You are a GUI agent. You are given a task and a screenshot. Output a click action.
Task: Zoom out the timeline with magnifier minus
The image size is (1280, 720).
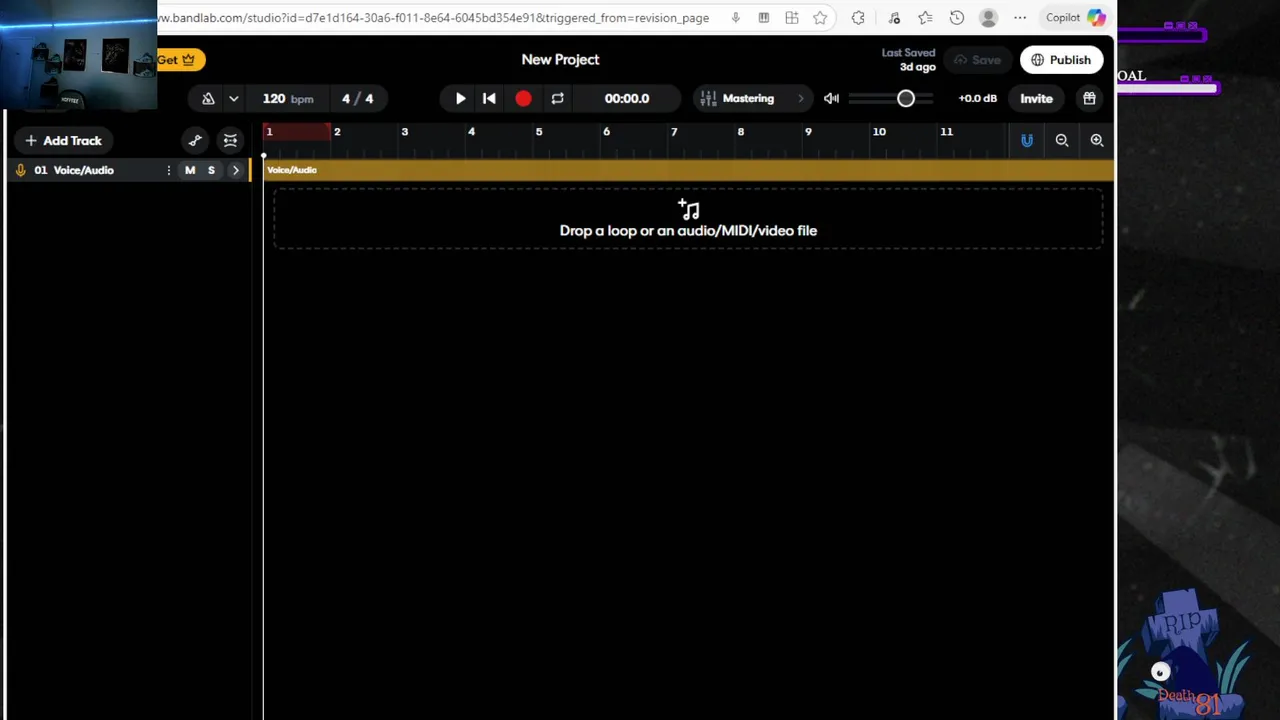pyautogui.click(x=1062, y=141)
